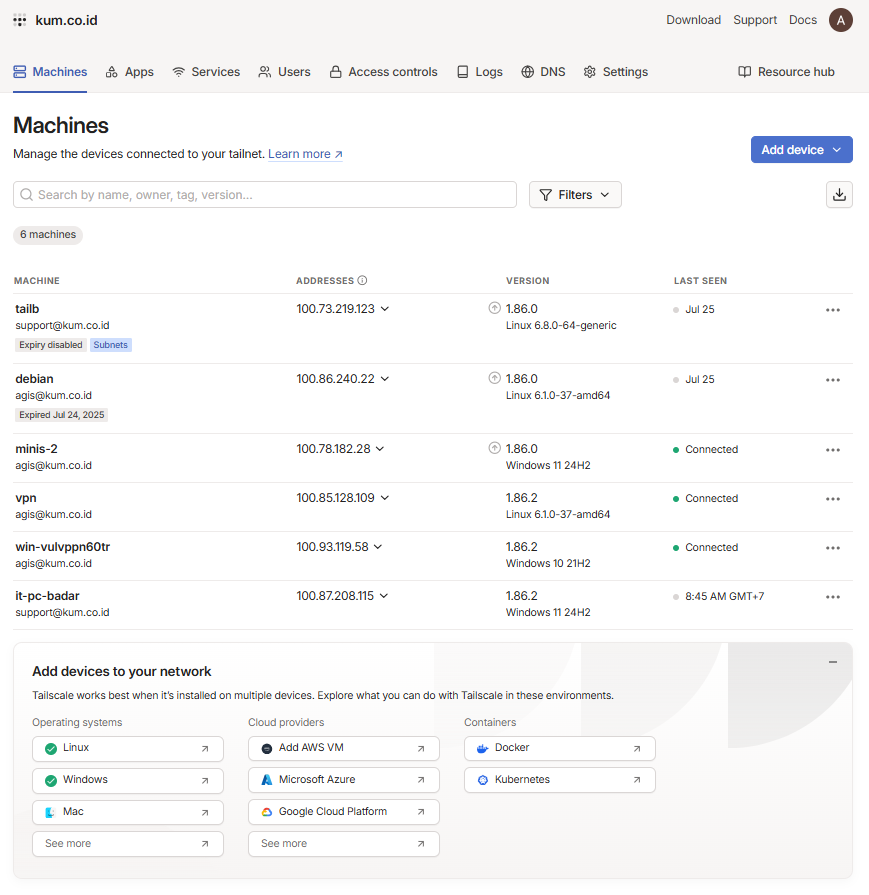Open the Resource hub
This screenshot has width=869, height=895.
786,72
